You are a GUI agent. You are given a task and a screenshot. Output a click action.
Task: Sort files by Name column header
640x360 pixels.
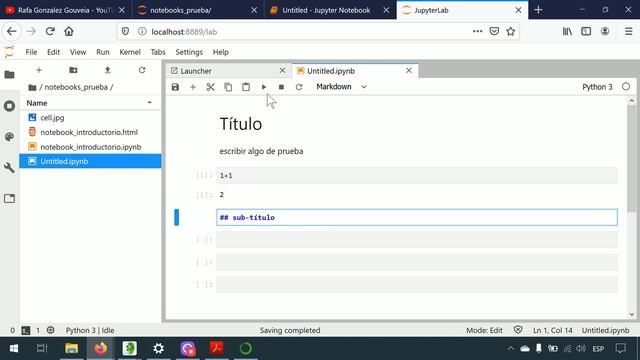point(90,103)
